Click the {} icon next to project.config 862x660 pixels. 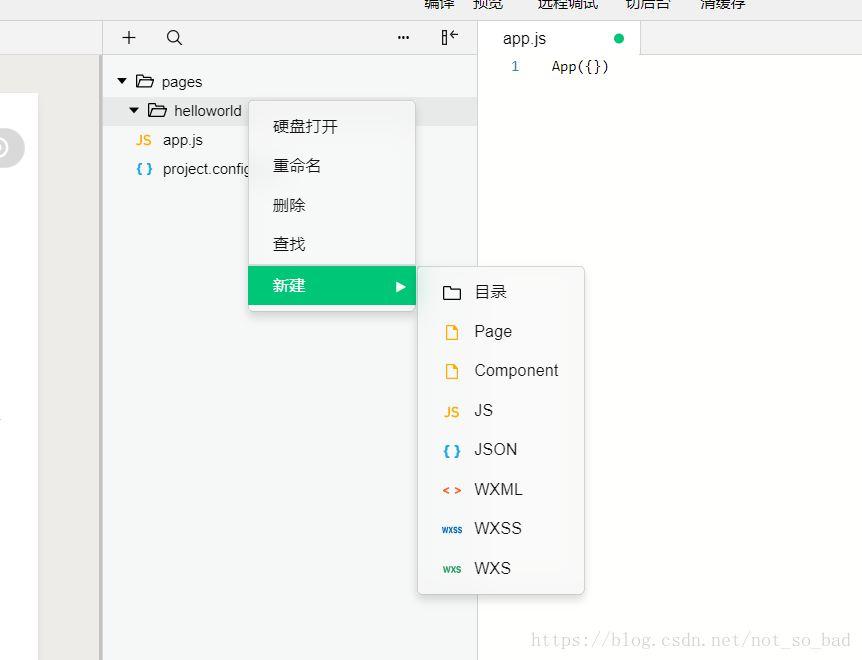tap(146, 169)
